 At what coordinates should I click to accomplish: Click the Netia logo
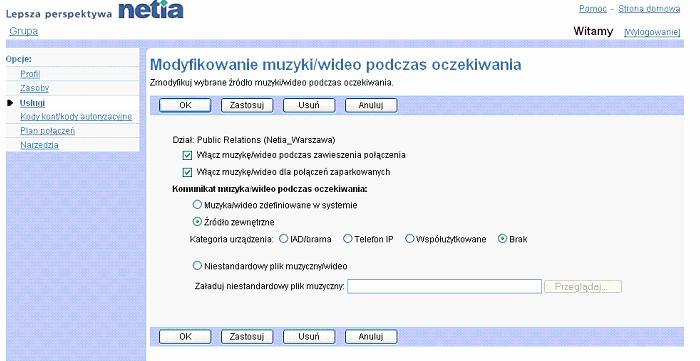click(151, 9)
